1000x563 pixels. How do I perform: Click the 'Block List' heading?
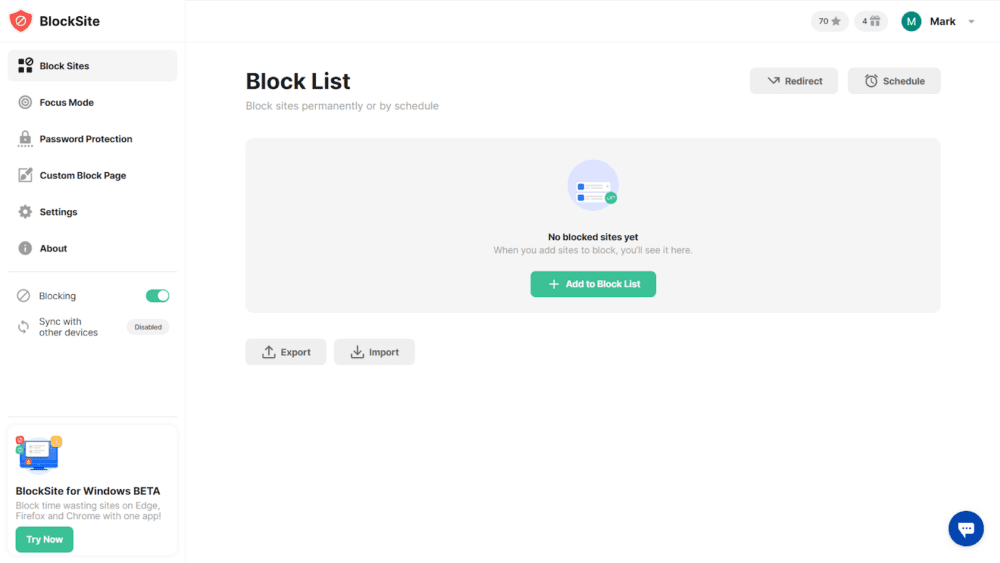pyautogui.click(x=298, y=82)
